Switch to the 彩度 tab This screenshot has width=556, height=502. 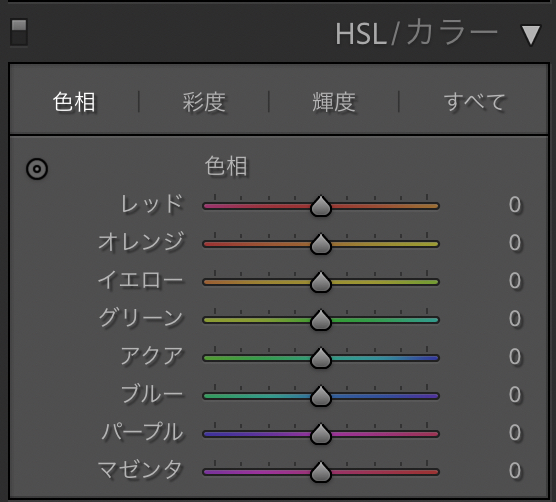[x=204, y=102]
